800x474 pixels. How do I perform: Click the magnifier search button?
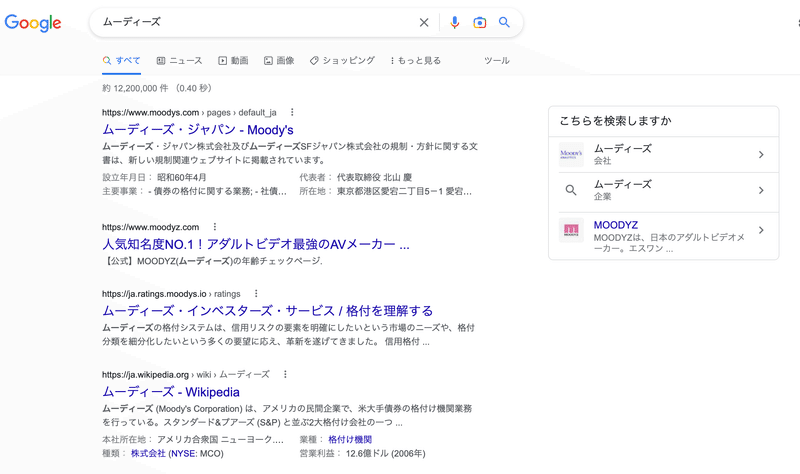[504, 22]
